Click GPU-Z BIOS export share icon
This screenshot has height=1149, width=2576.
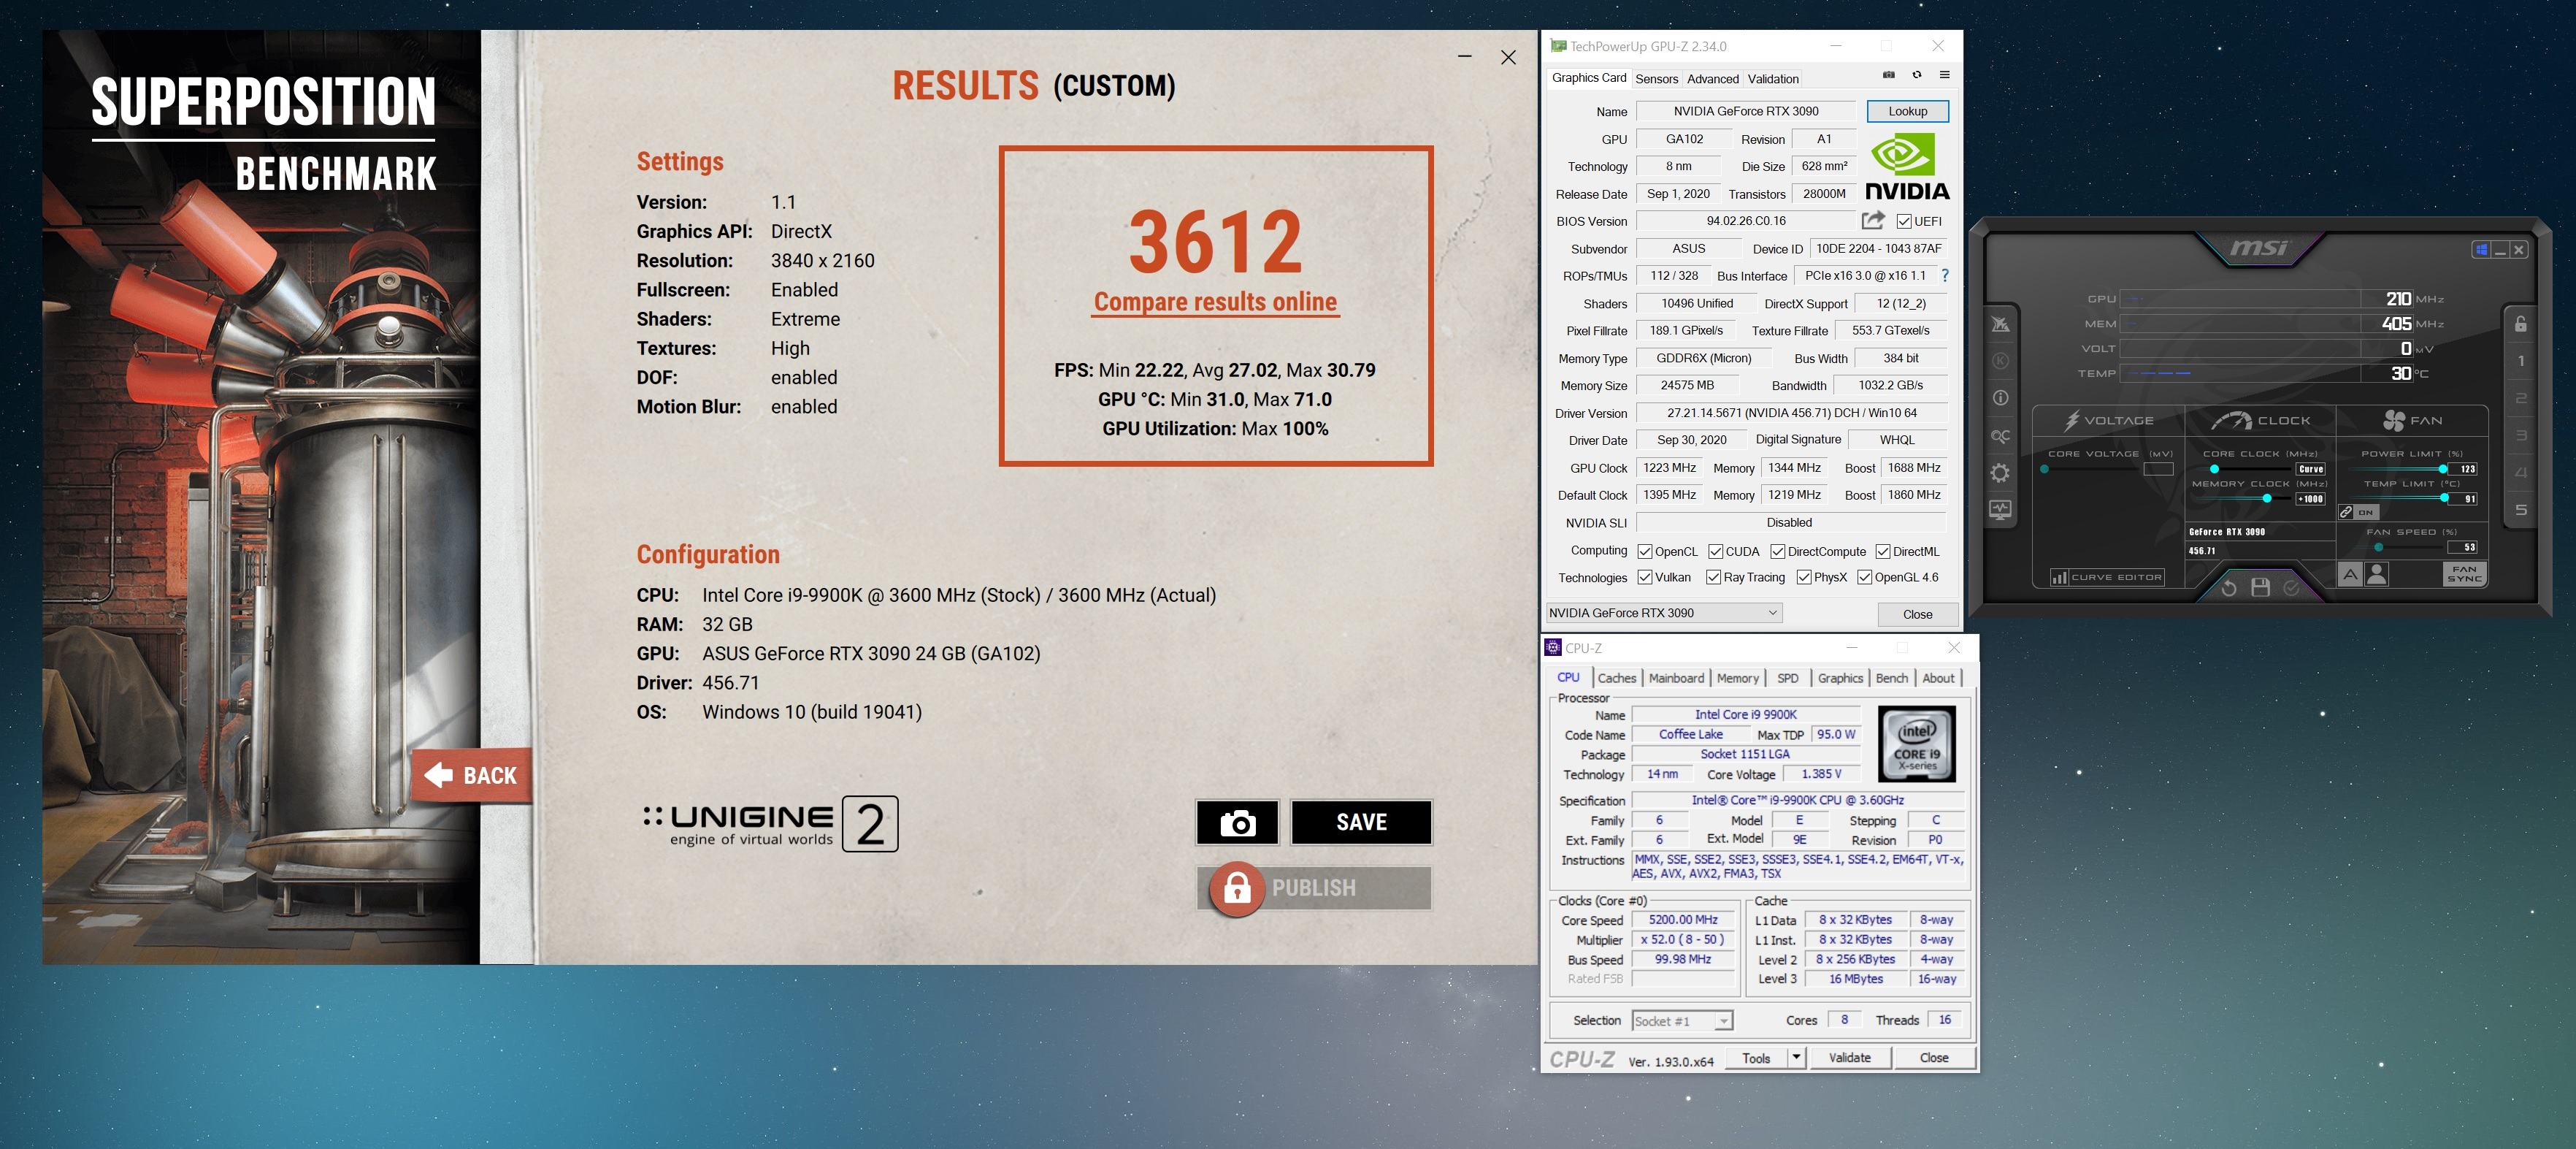tap(1873, 221)
